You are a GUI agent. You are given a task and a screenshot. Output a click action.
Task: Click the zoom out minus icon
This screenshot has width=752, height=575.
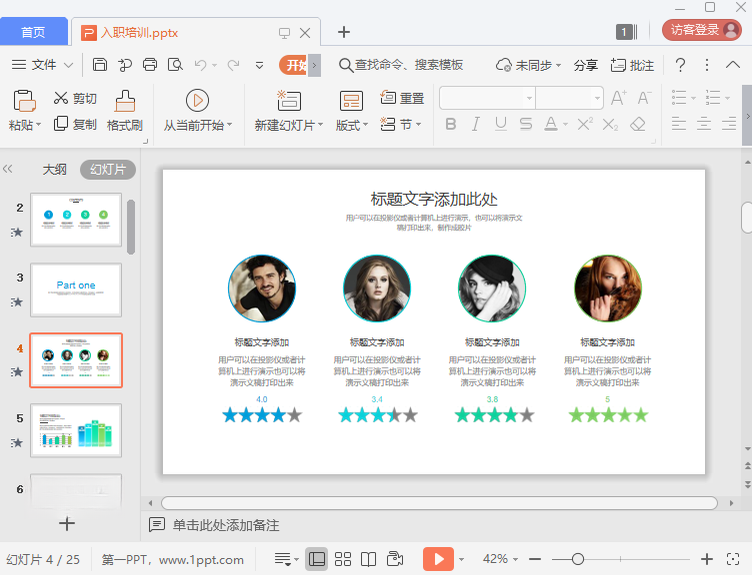[535, 559]
